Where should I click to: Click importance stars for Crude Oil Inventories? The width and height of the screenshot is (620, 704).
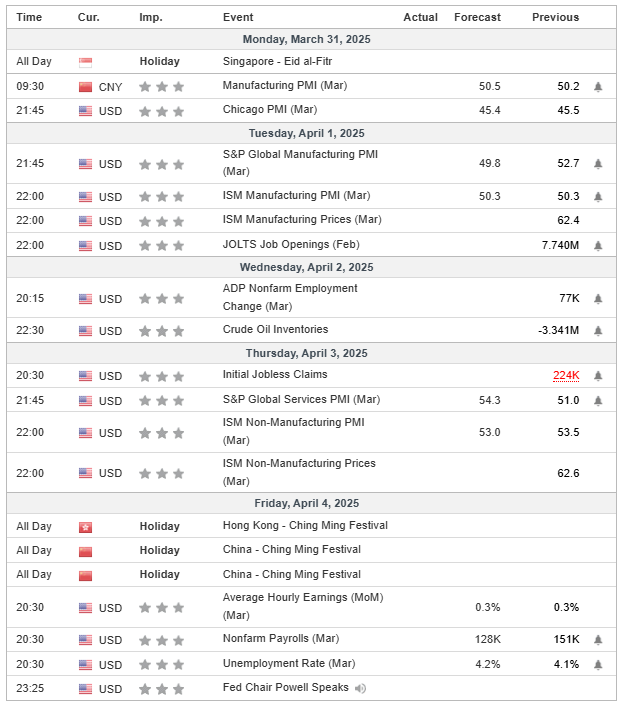click(x=162, y=331)
